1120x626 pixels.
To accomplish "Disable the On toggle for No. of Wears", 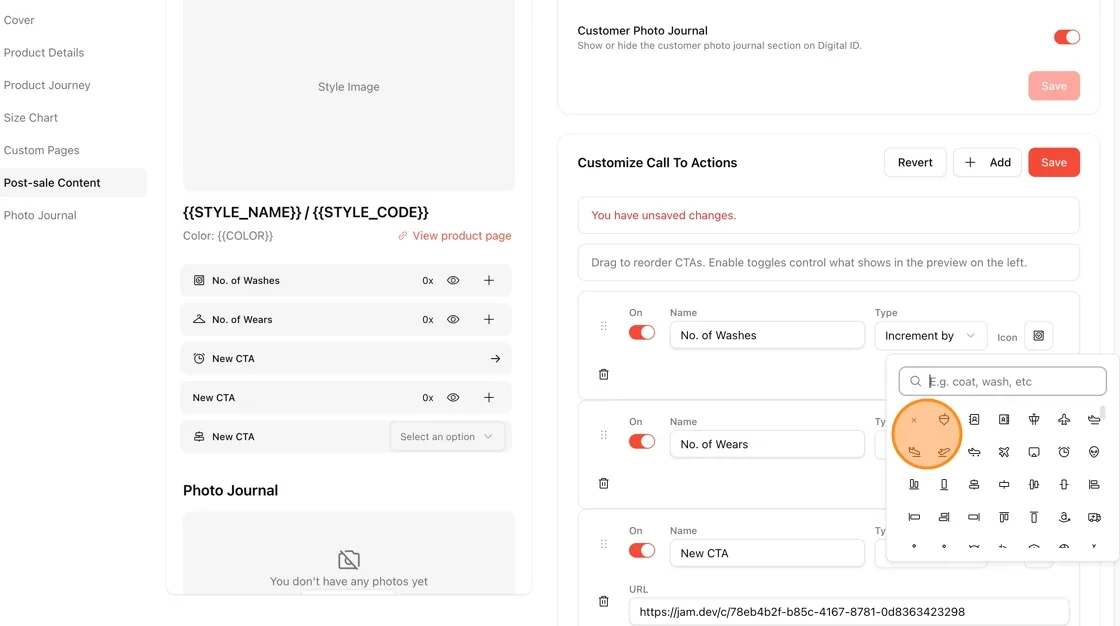I will coord(641,442).
